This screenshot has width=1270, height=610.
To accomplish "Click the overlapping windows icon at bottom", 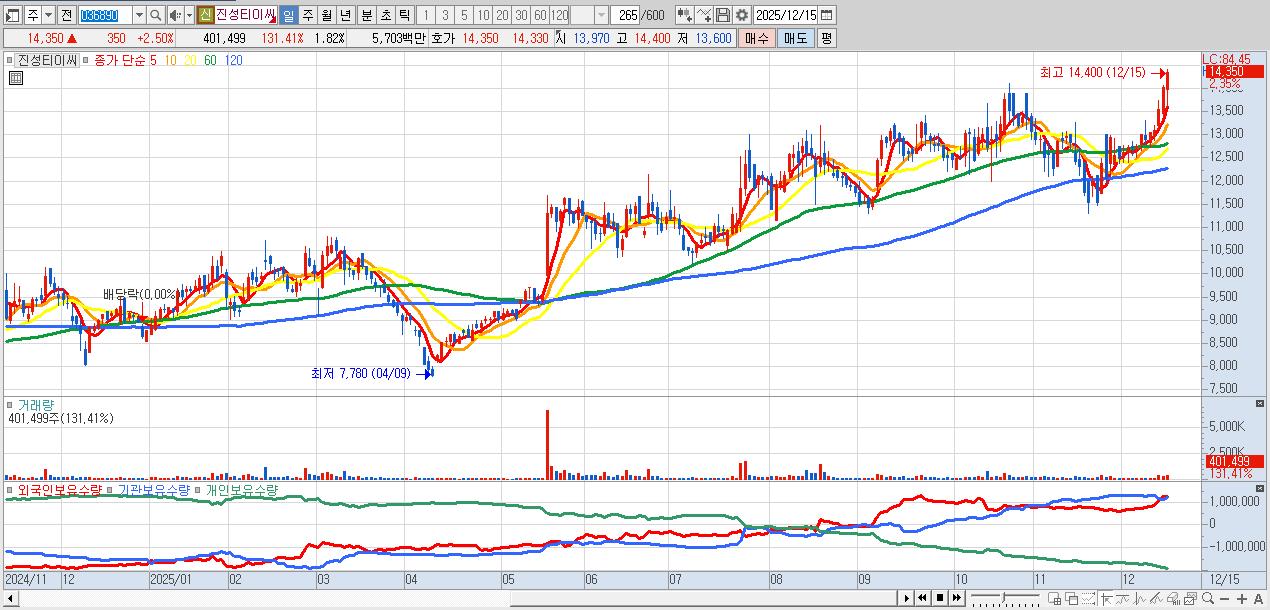I will tap(1071, 599).
